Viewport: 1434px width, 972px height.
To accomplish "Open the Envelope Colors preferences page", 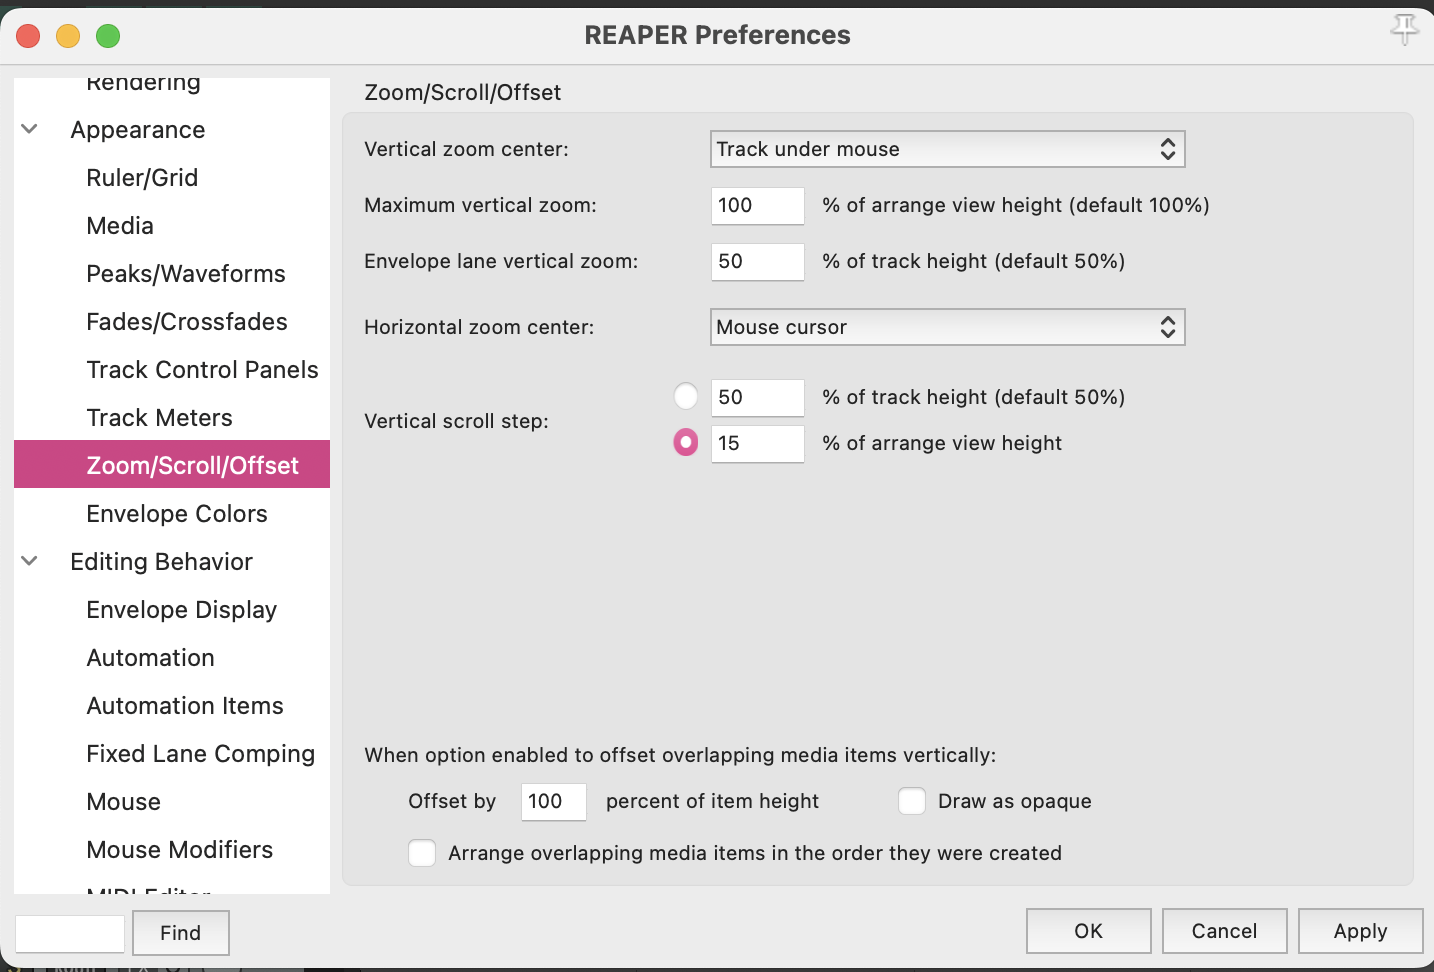I will pyautogui.click(x=177, y=514).
